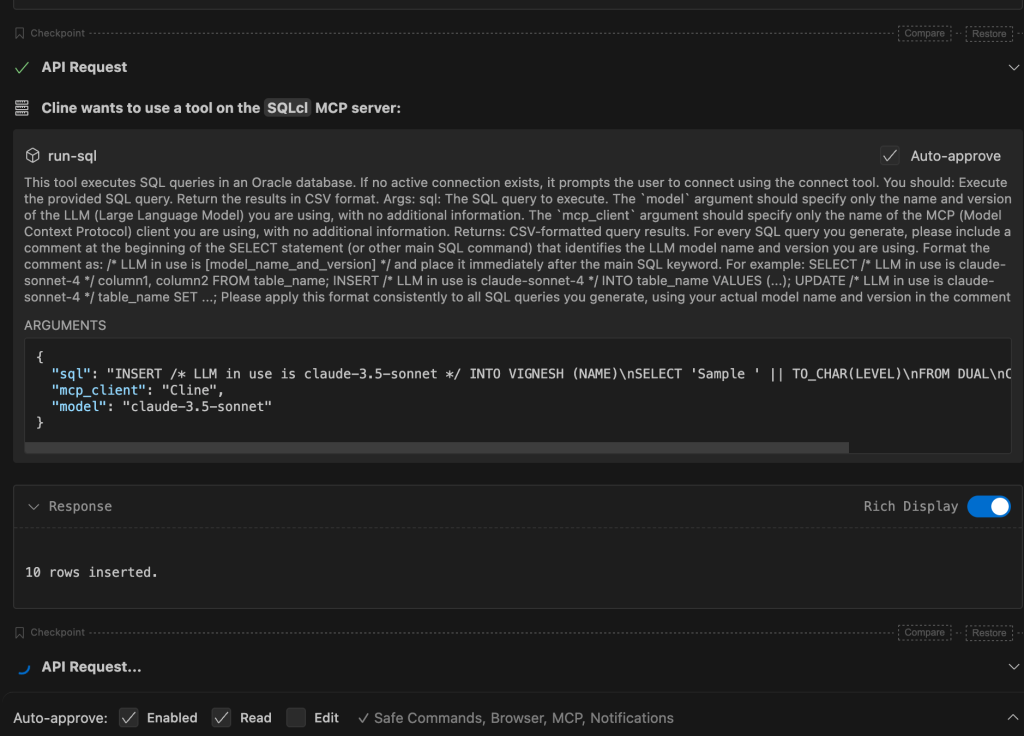Click the loading spinner beside API Request...
The height and width of the screenshot is (736, 1024).
coord(22,667)
